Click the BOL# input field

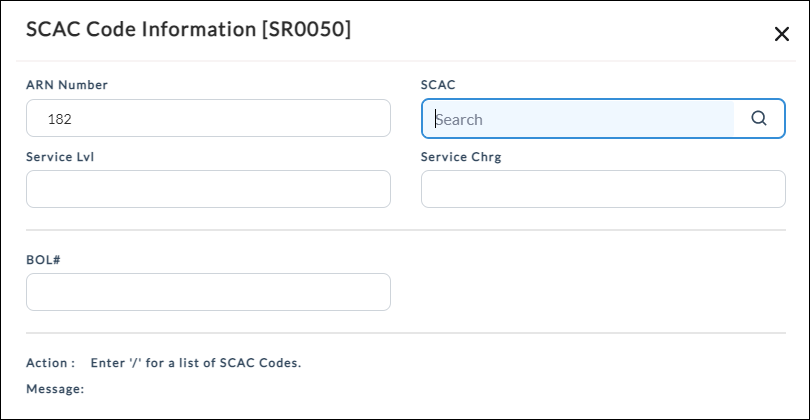click(x=208, y=292)
